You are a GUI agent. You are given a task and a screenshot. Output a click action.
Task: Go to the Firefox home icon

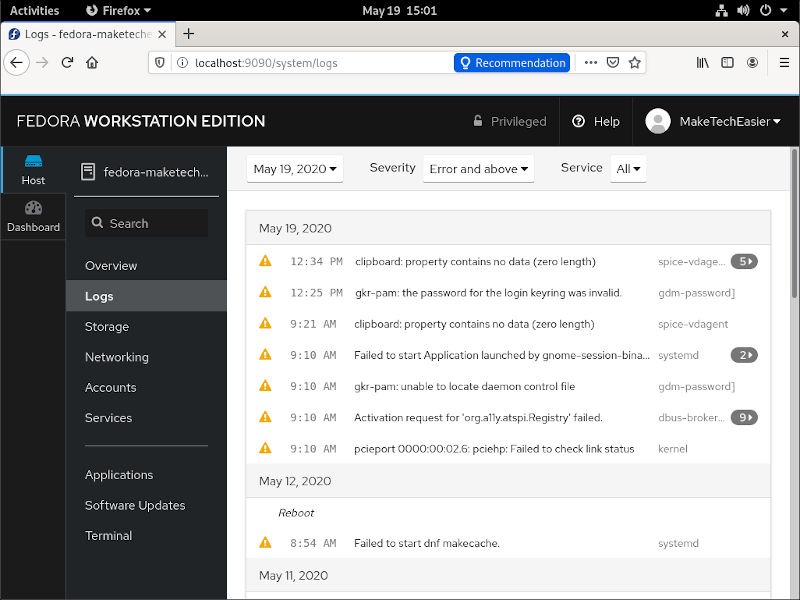tap(92, 62)
